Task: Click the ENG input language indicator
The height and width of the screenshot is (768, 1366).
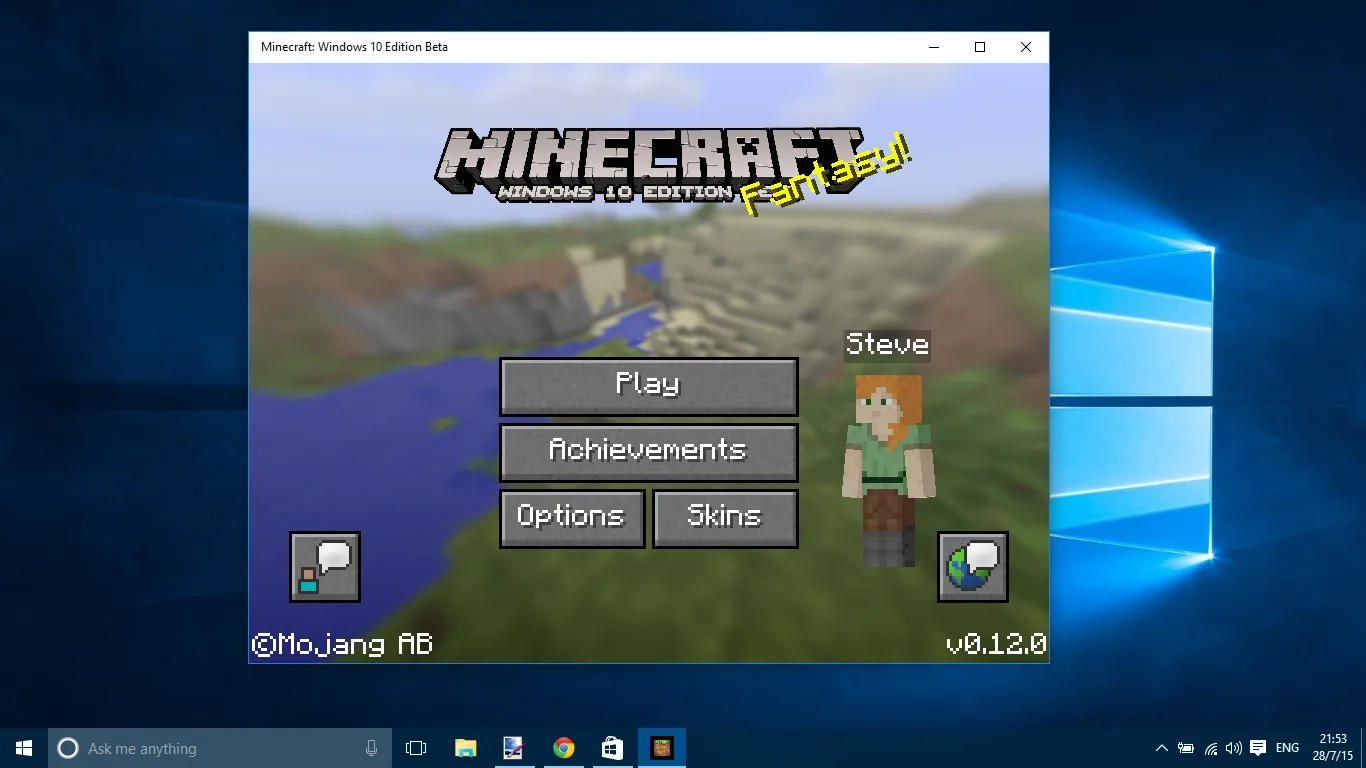Action: 1288,748
